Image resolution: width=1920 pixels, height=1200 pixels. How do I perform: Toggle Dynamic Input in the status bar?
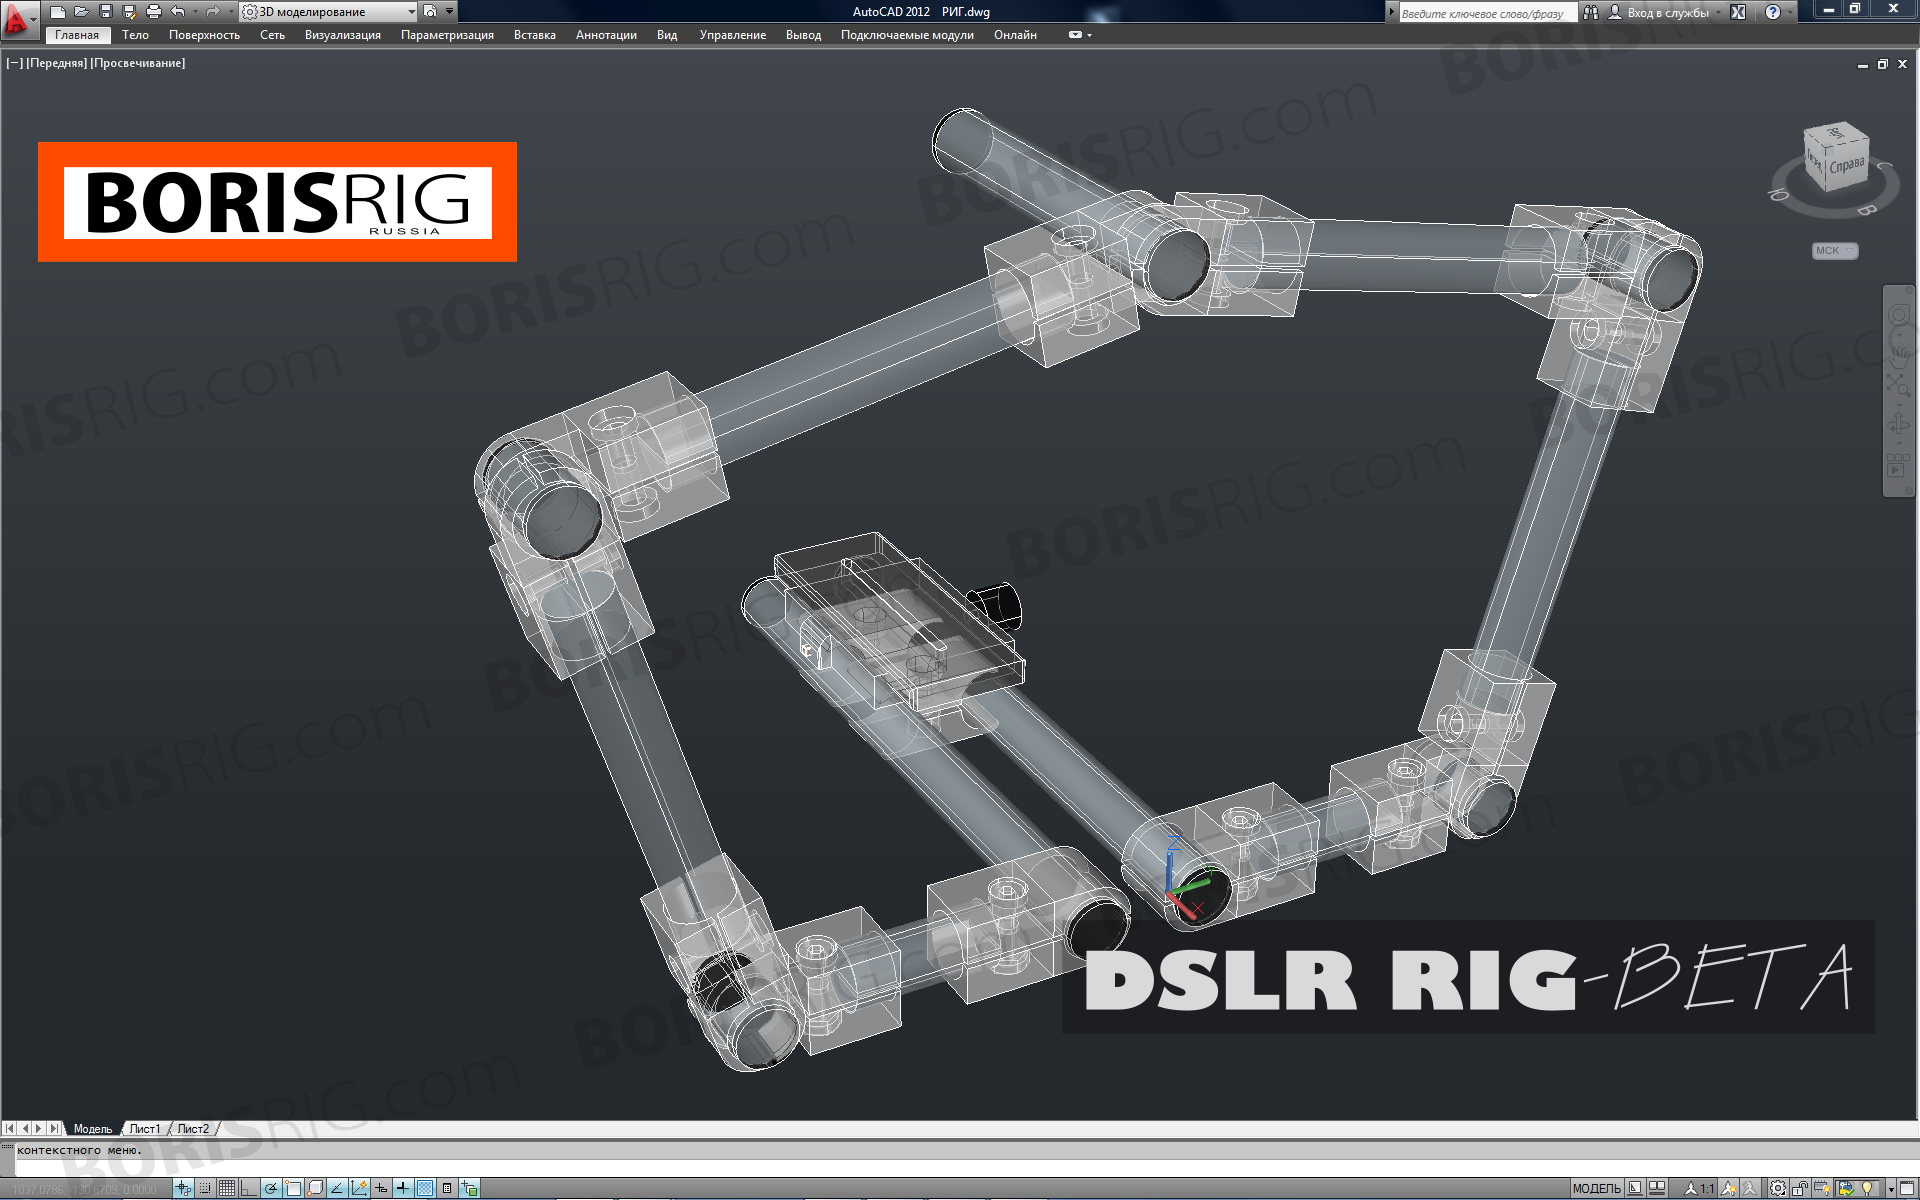point(381,1188)
